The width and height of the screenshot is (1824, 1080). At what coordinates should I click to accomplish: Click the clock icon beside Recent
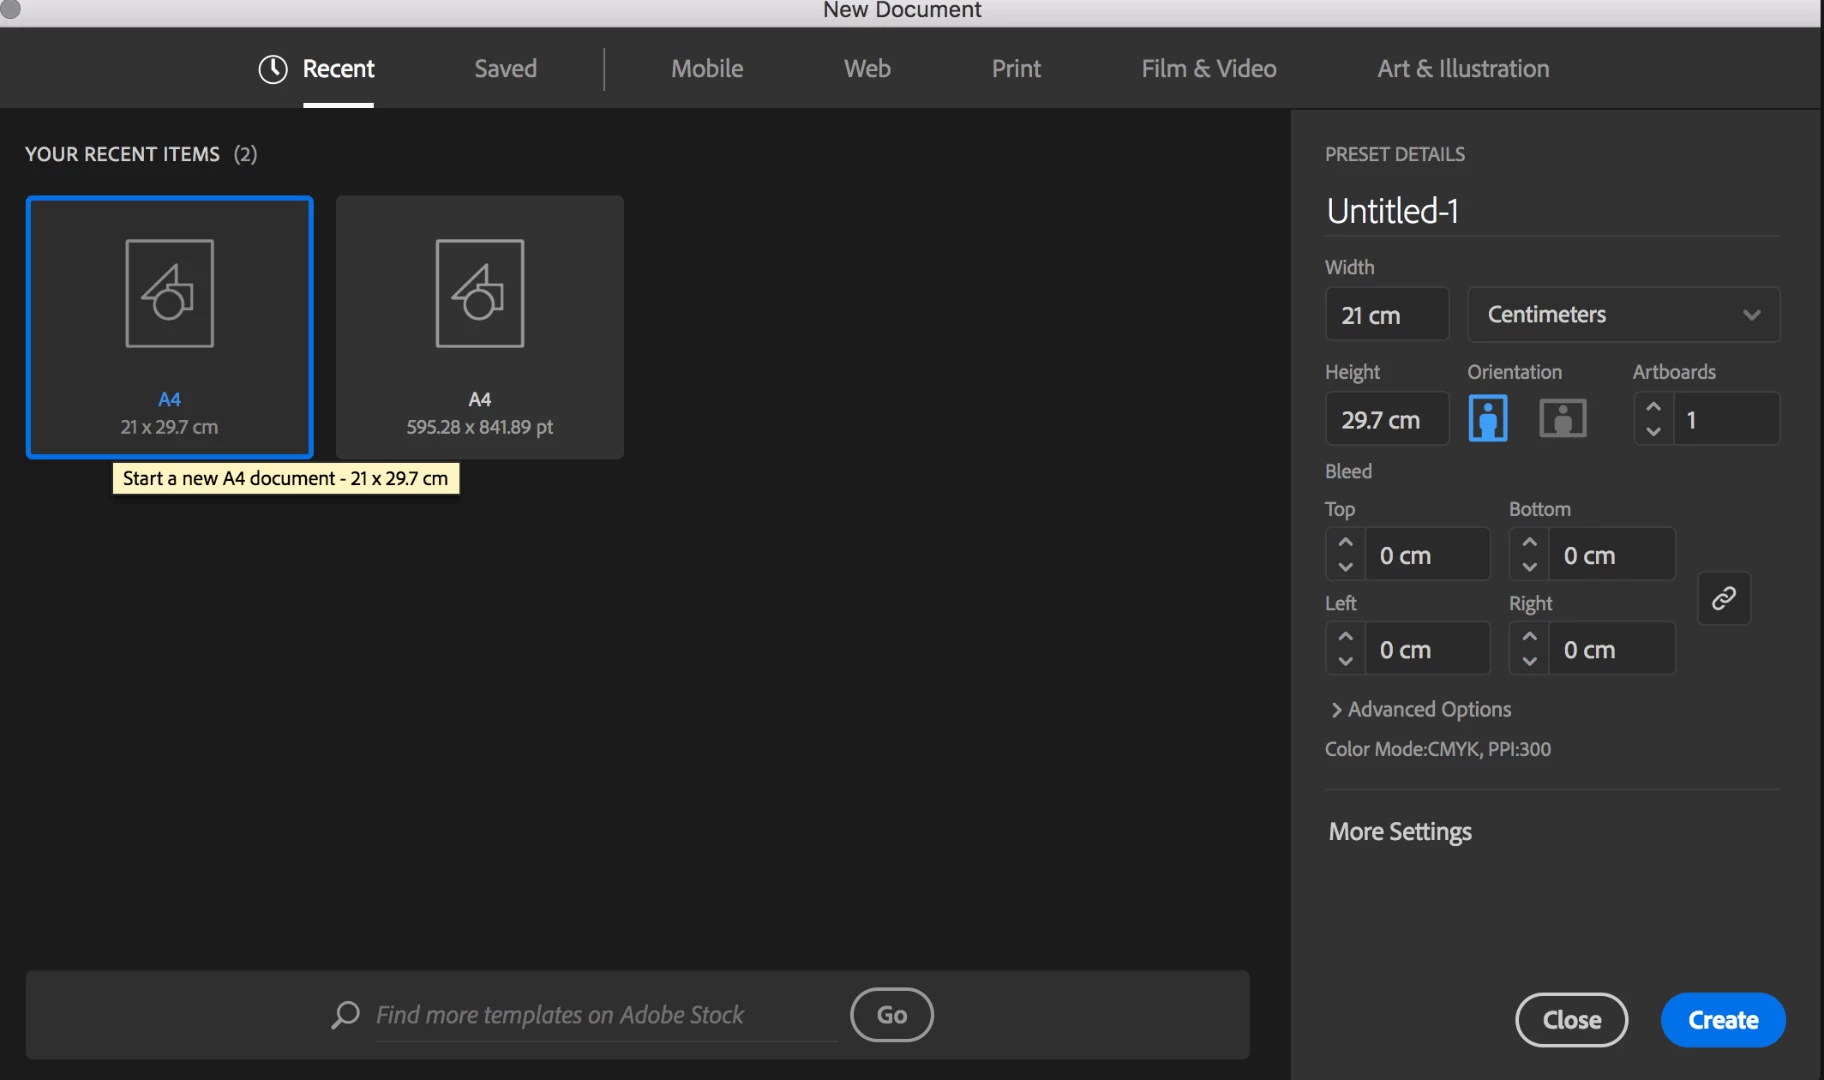273,69
